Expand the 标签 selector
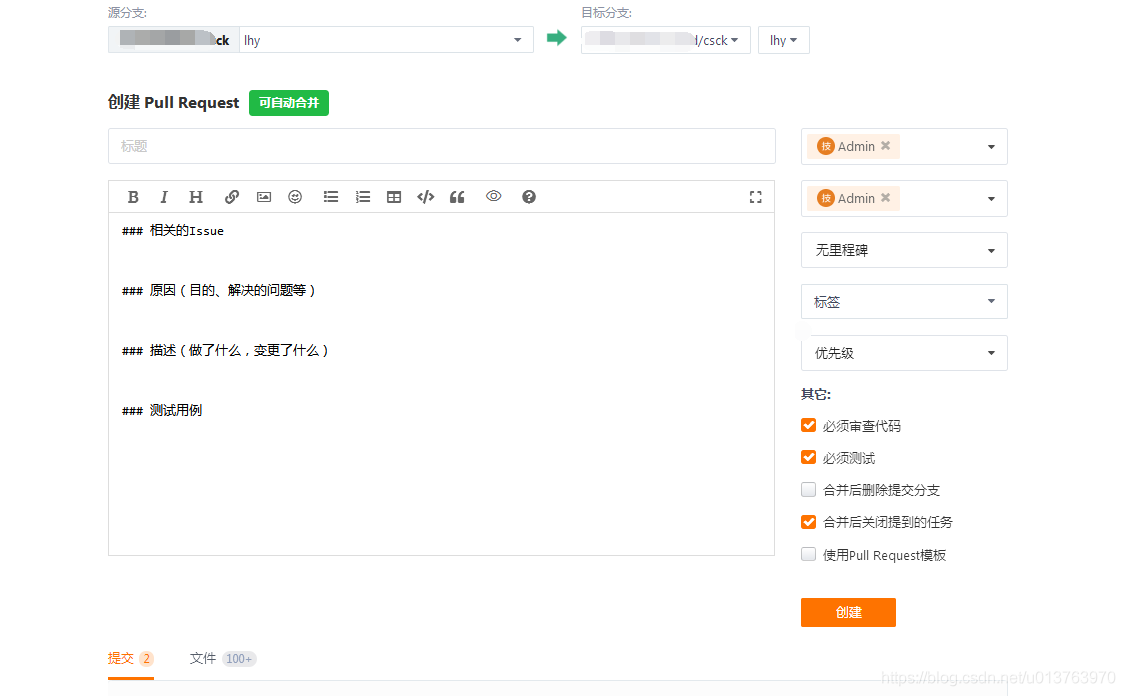Screen dimensions: 1125x696 tap(903, 301)
